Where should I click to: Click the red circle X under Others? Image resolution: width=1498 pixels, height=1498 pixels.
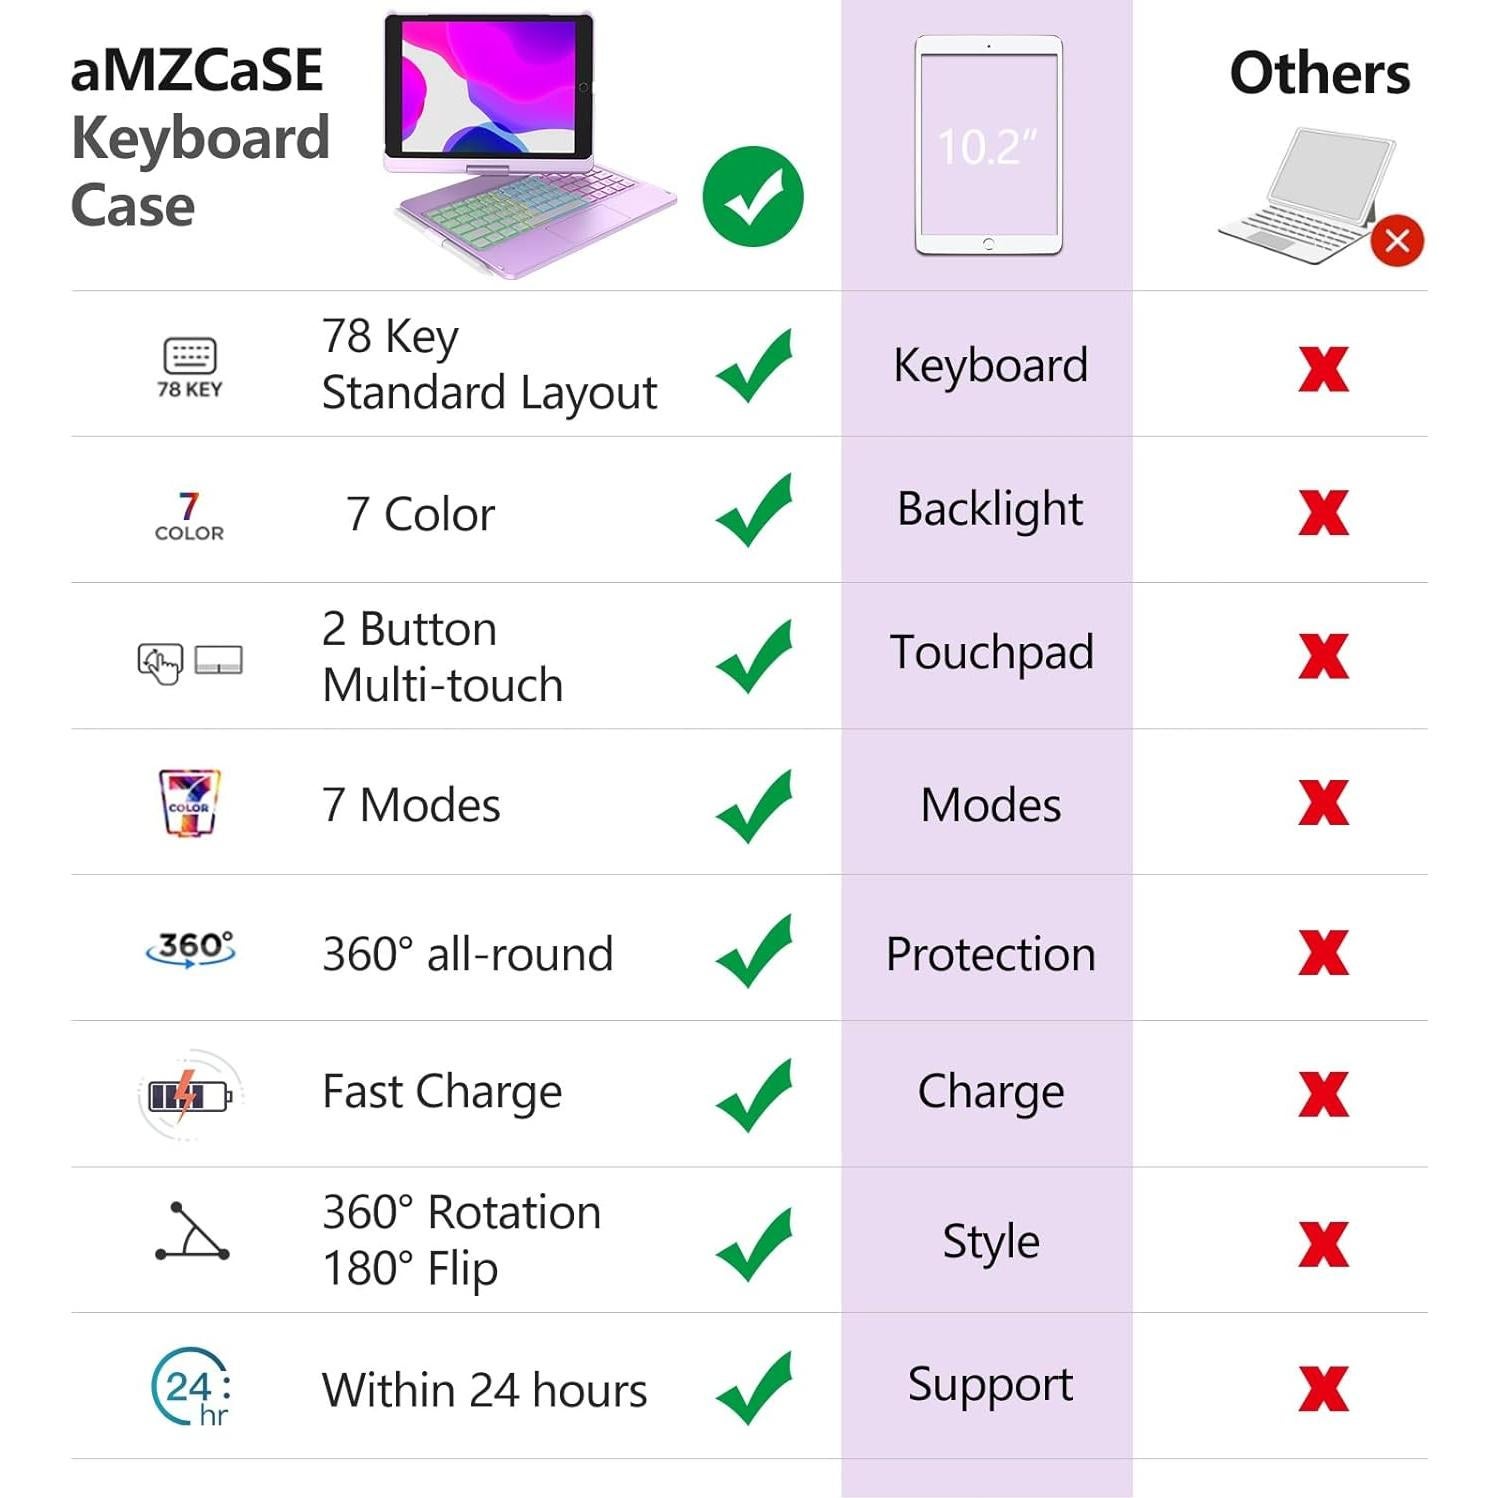click(x=1396, y=241)
